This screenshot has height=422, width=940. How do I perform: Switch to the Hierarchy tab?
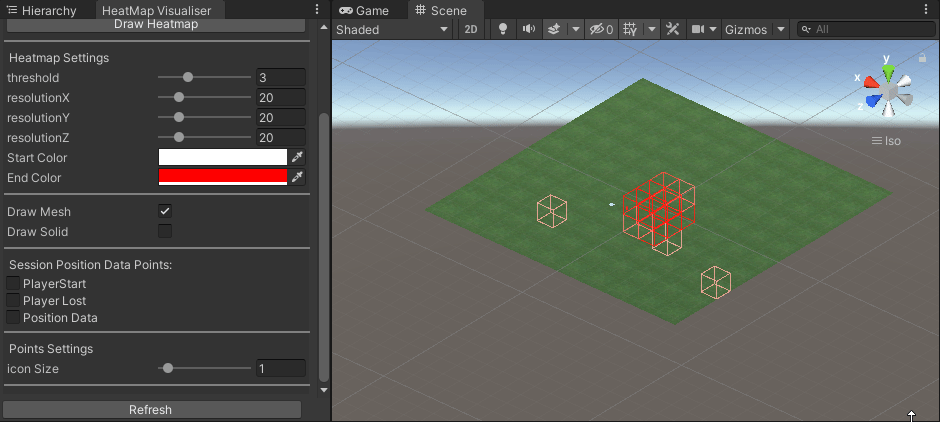(x=42, y=10)
